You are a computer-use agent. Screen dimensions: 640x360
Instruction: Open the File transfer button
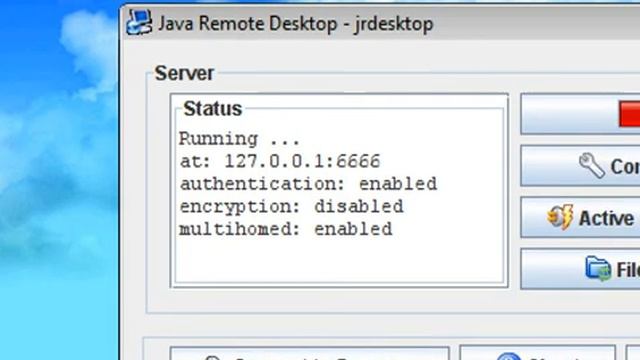coord(580,269)
